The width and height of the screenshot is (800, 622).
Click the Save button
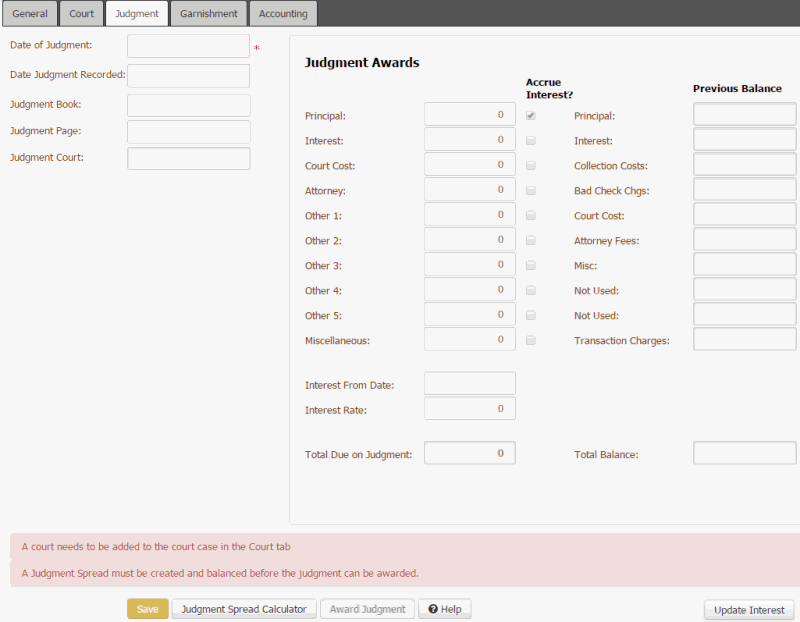pos(147,608)
